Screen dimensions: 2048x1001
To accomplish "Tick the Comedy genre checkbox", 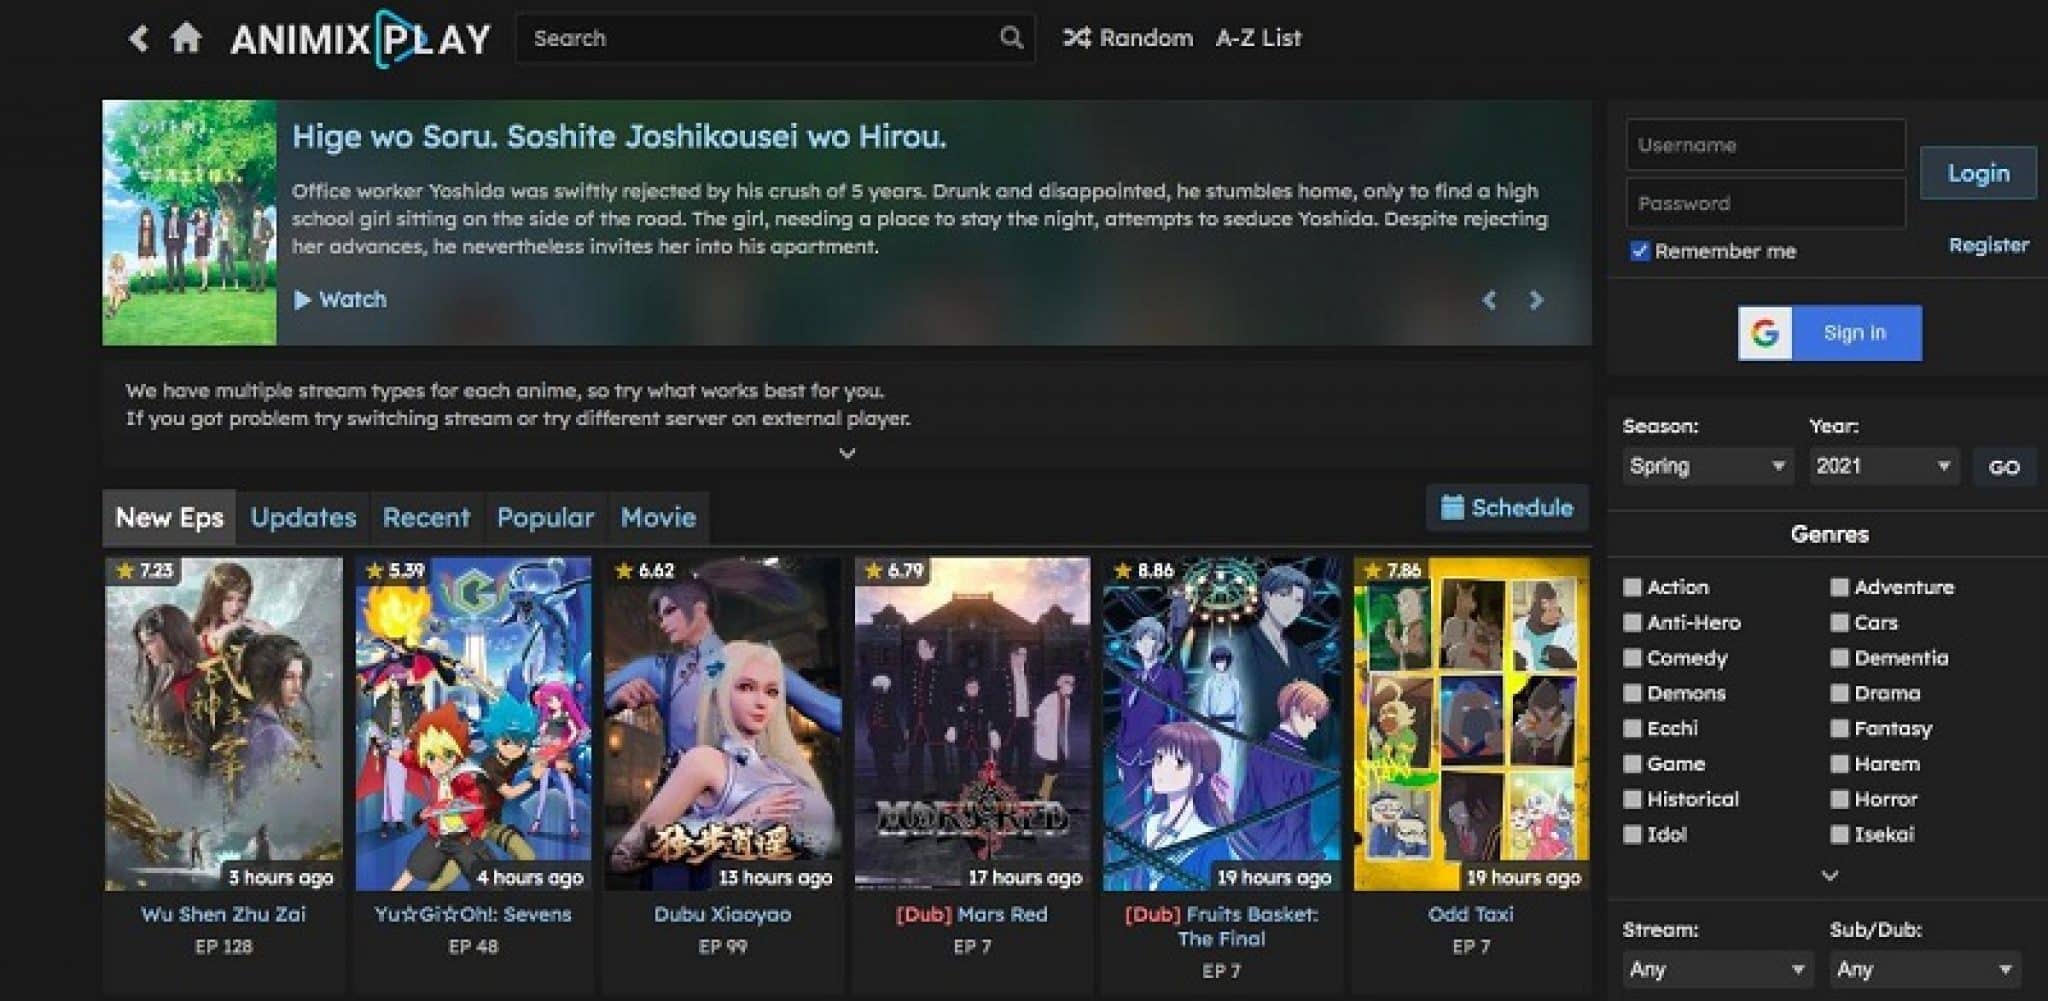I will point(1633,658).
